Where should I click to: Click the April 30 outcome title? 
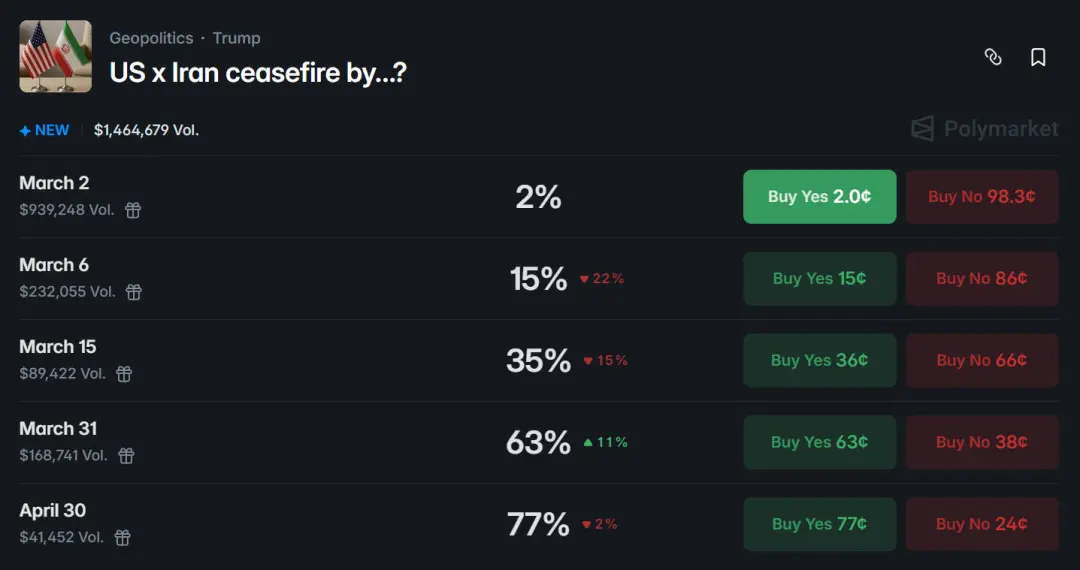tap(53, 510)
